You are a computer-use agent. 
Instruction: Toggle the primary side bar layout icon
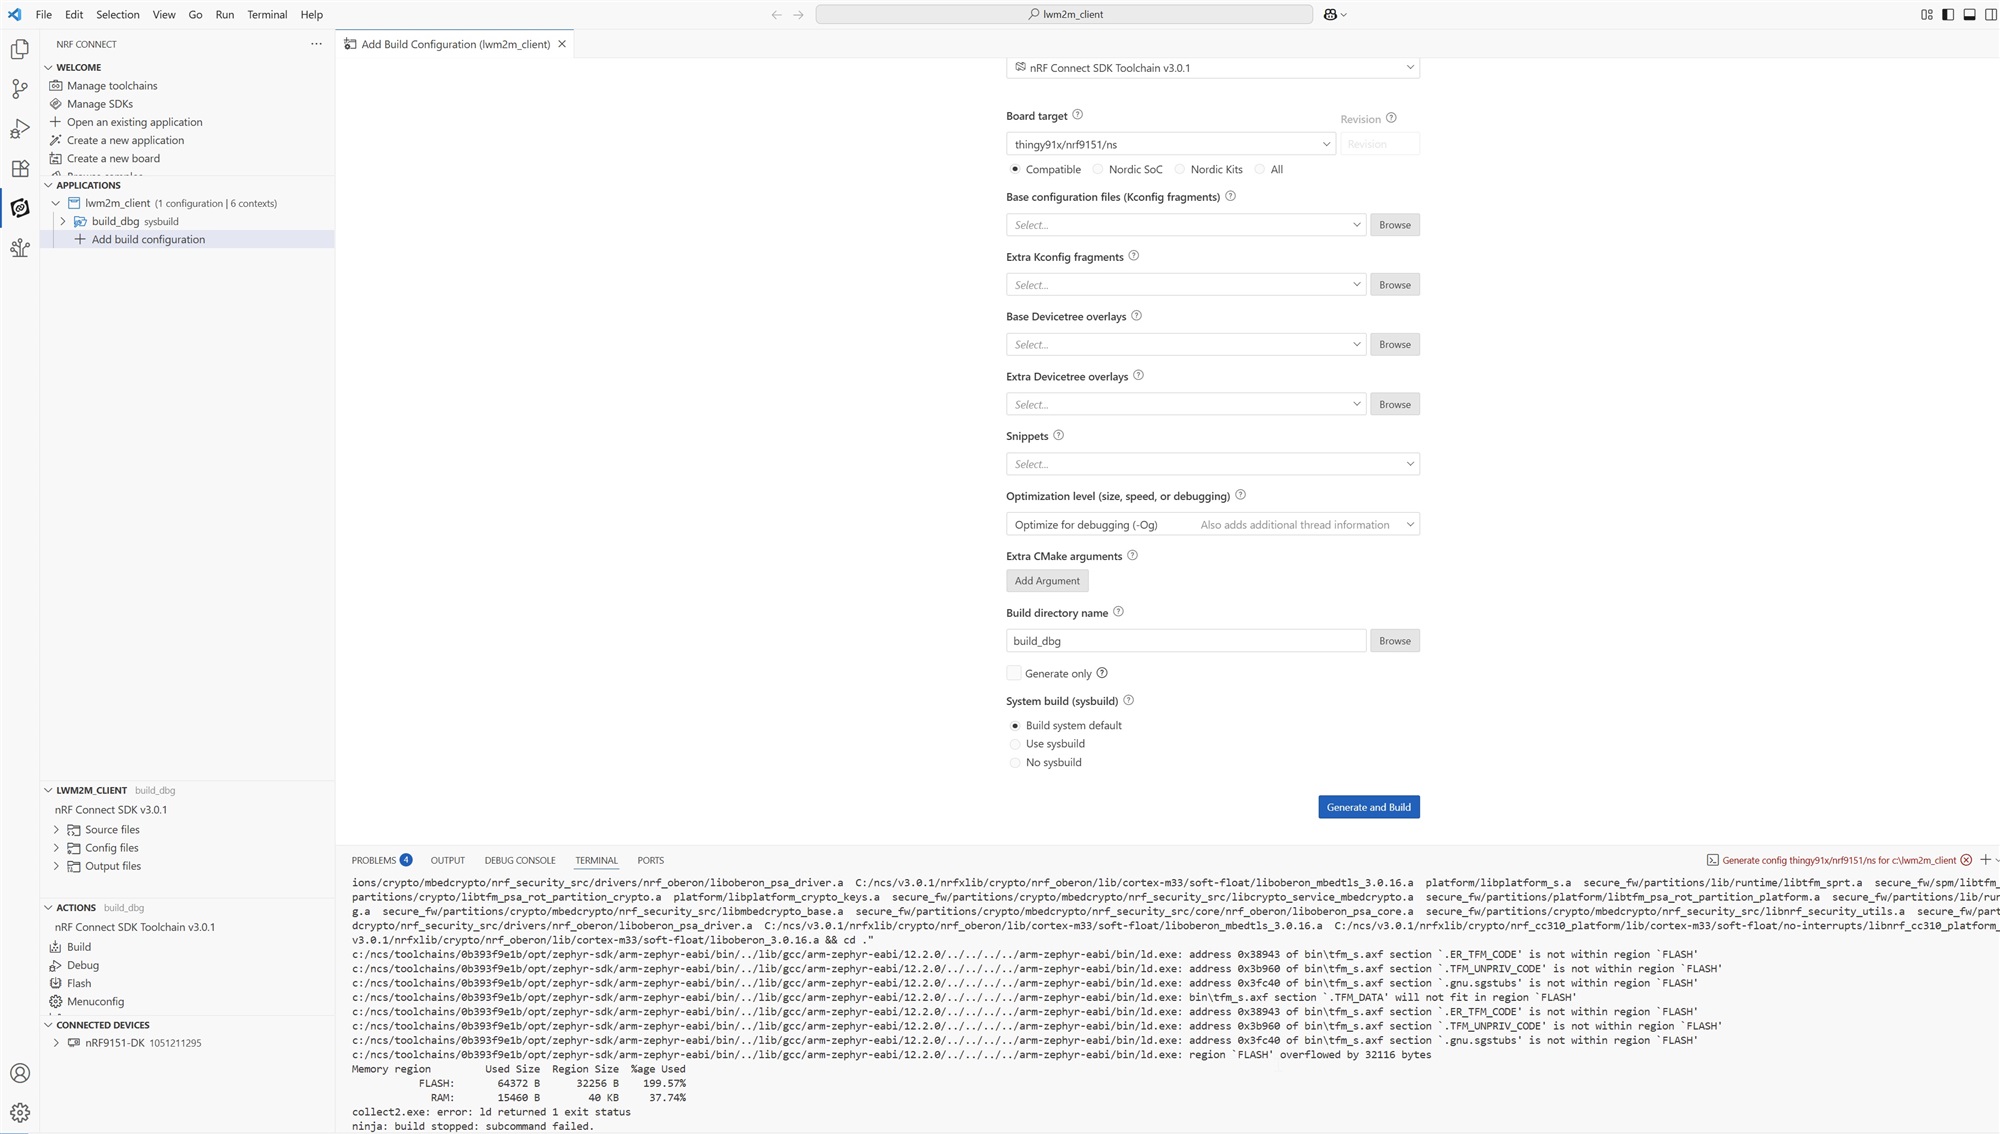point(1948,15)
